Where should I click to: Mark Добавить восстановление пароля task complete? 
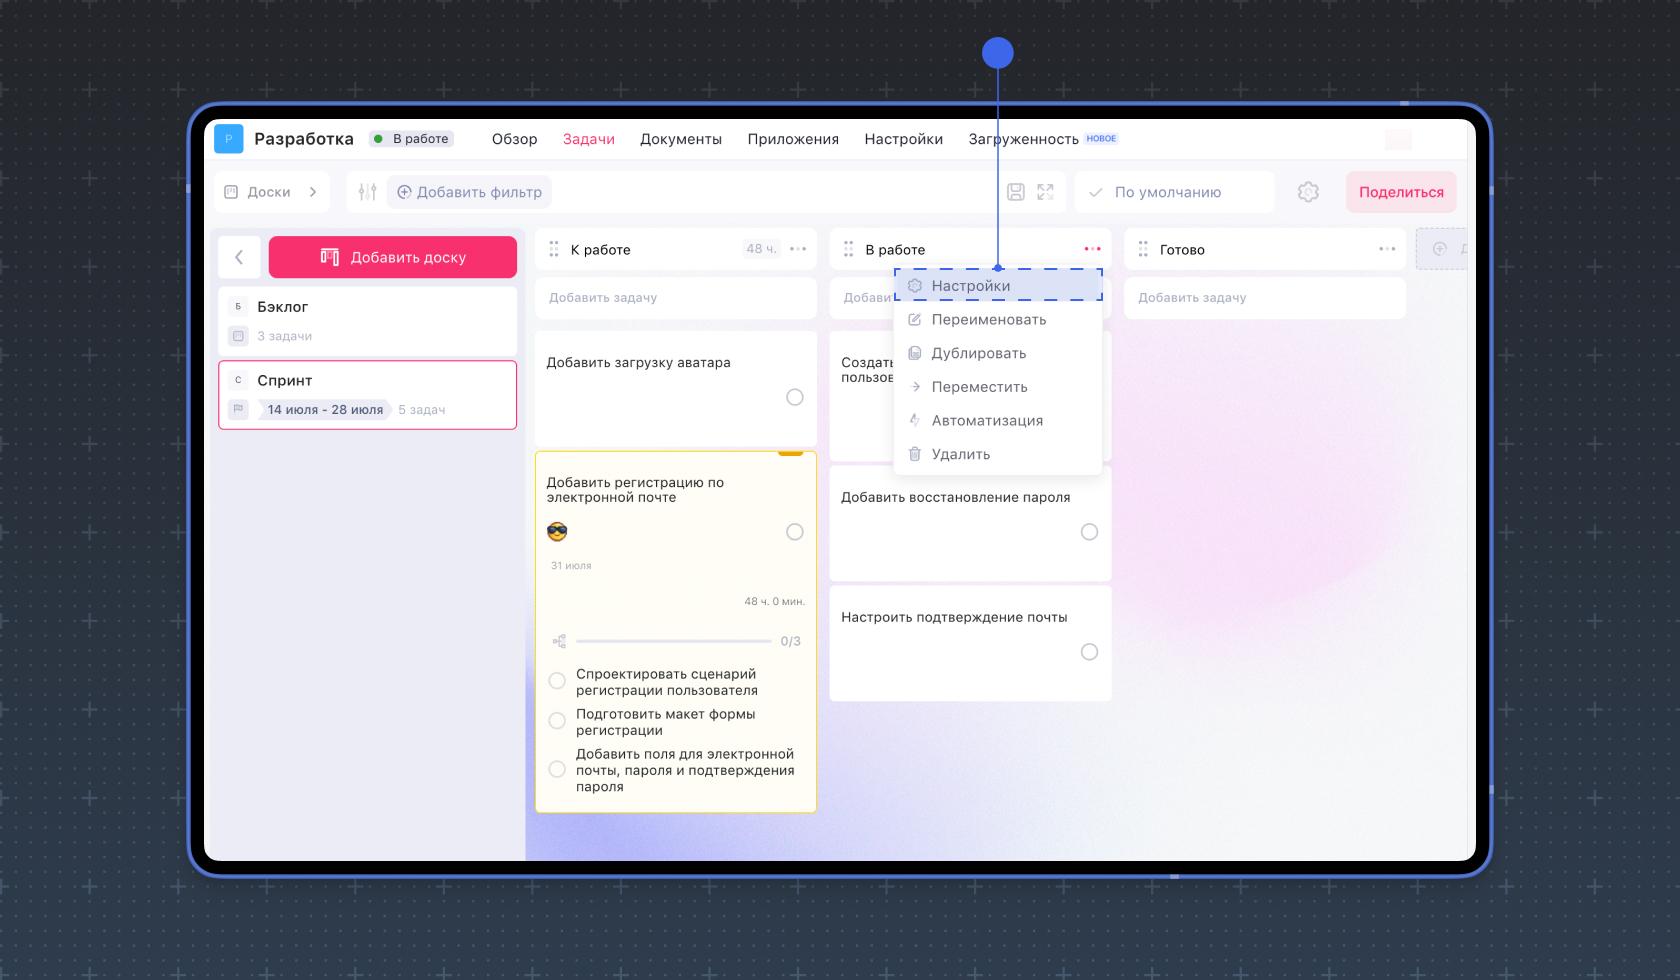pyautogui.click(x=1089, y=532)
